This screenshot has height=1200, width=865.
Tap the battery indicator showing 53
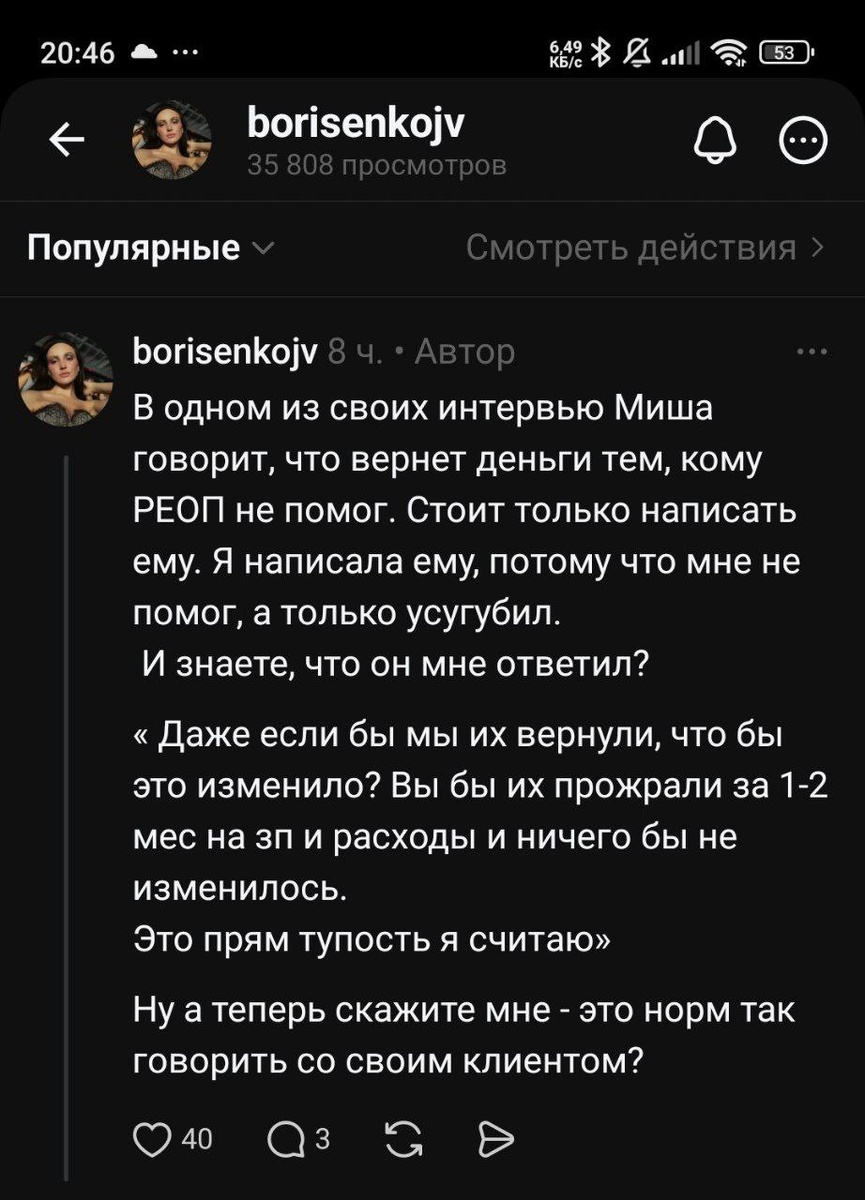pyautogui.click(x=785, y=51)
